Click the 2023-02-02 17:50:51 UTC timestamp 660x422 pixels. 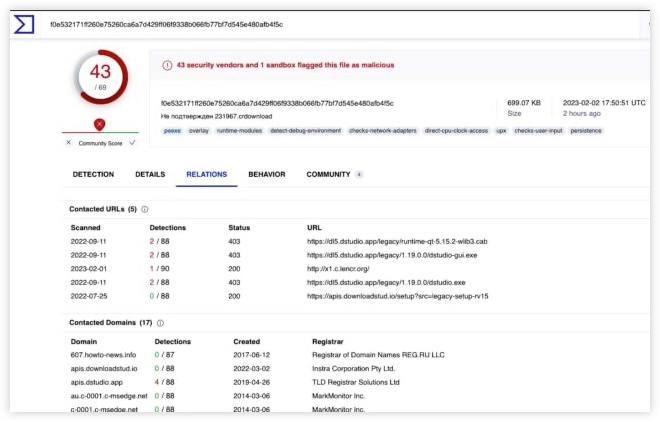point(604,103)
